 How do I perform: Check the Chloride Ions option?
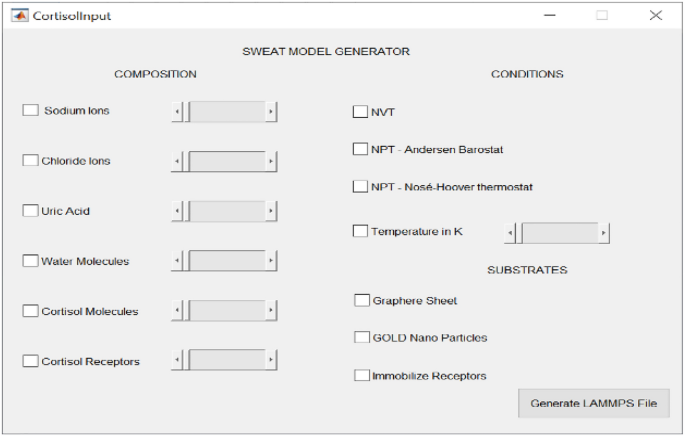coord(31,160)
